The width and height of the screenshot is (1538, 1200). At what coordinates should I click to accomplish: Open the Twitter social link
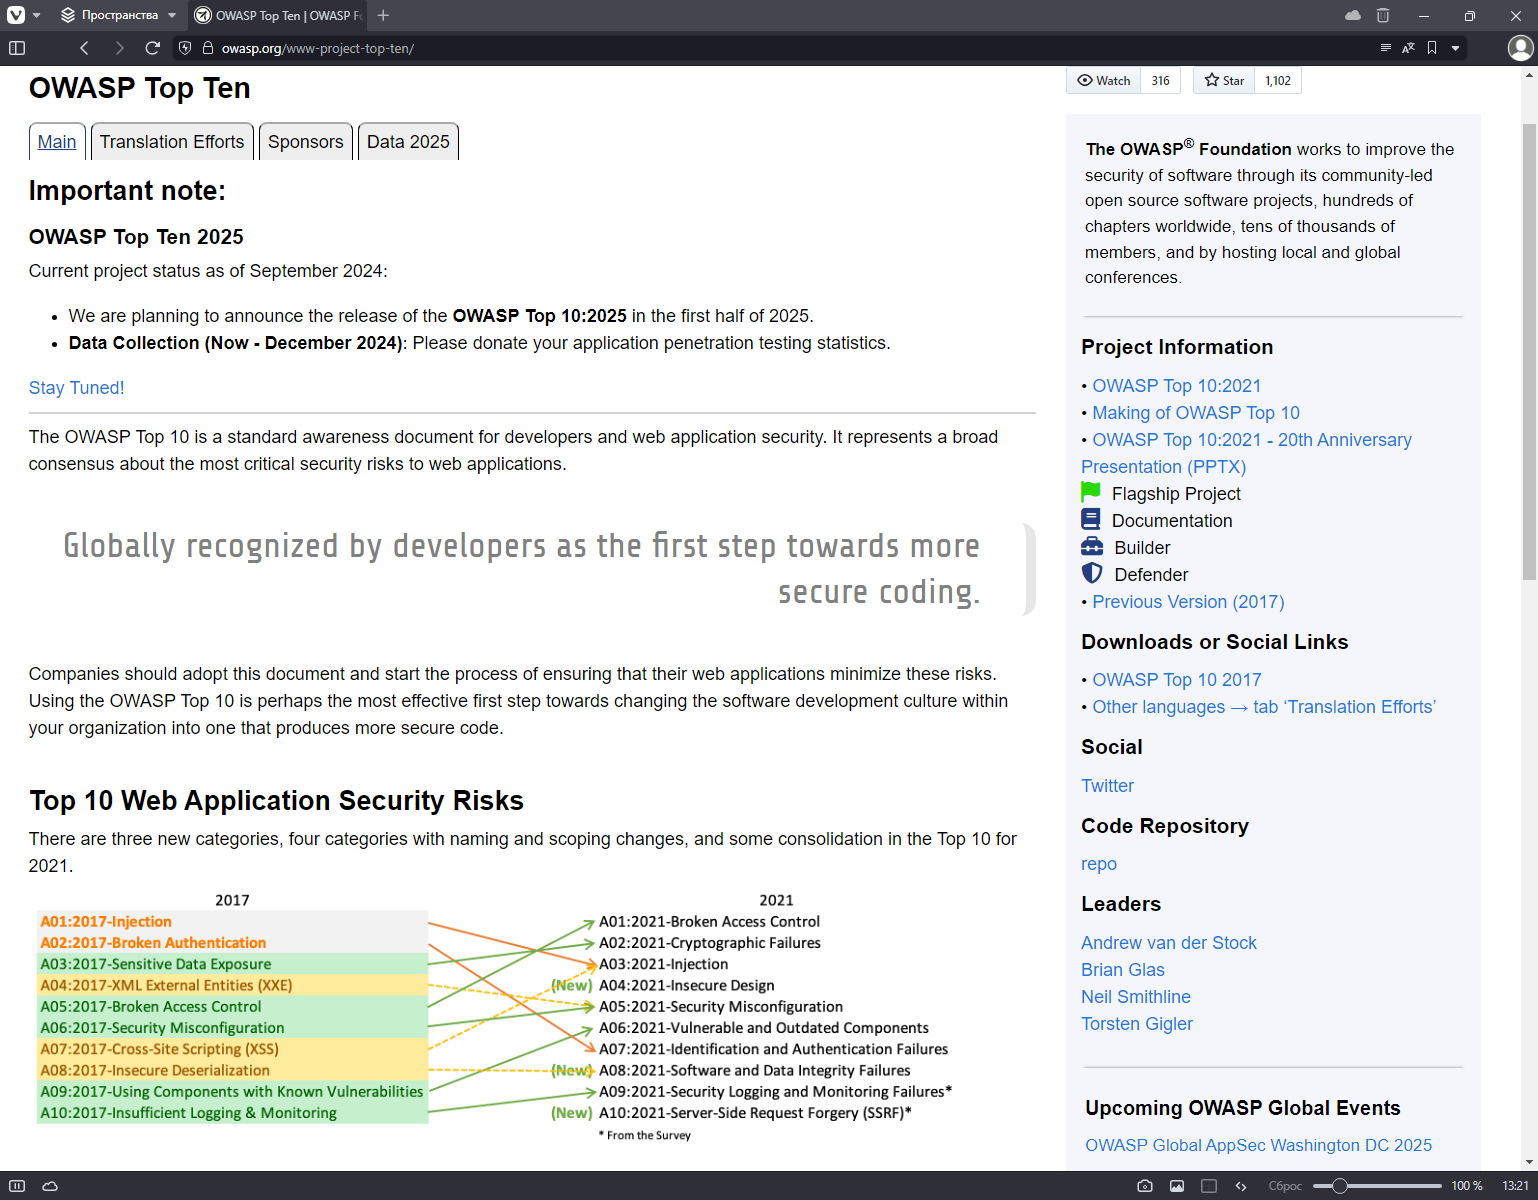pyautogui.click(x=1107, y=786)
